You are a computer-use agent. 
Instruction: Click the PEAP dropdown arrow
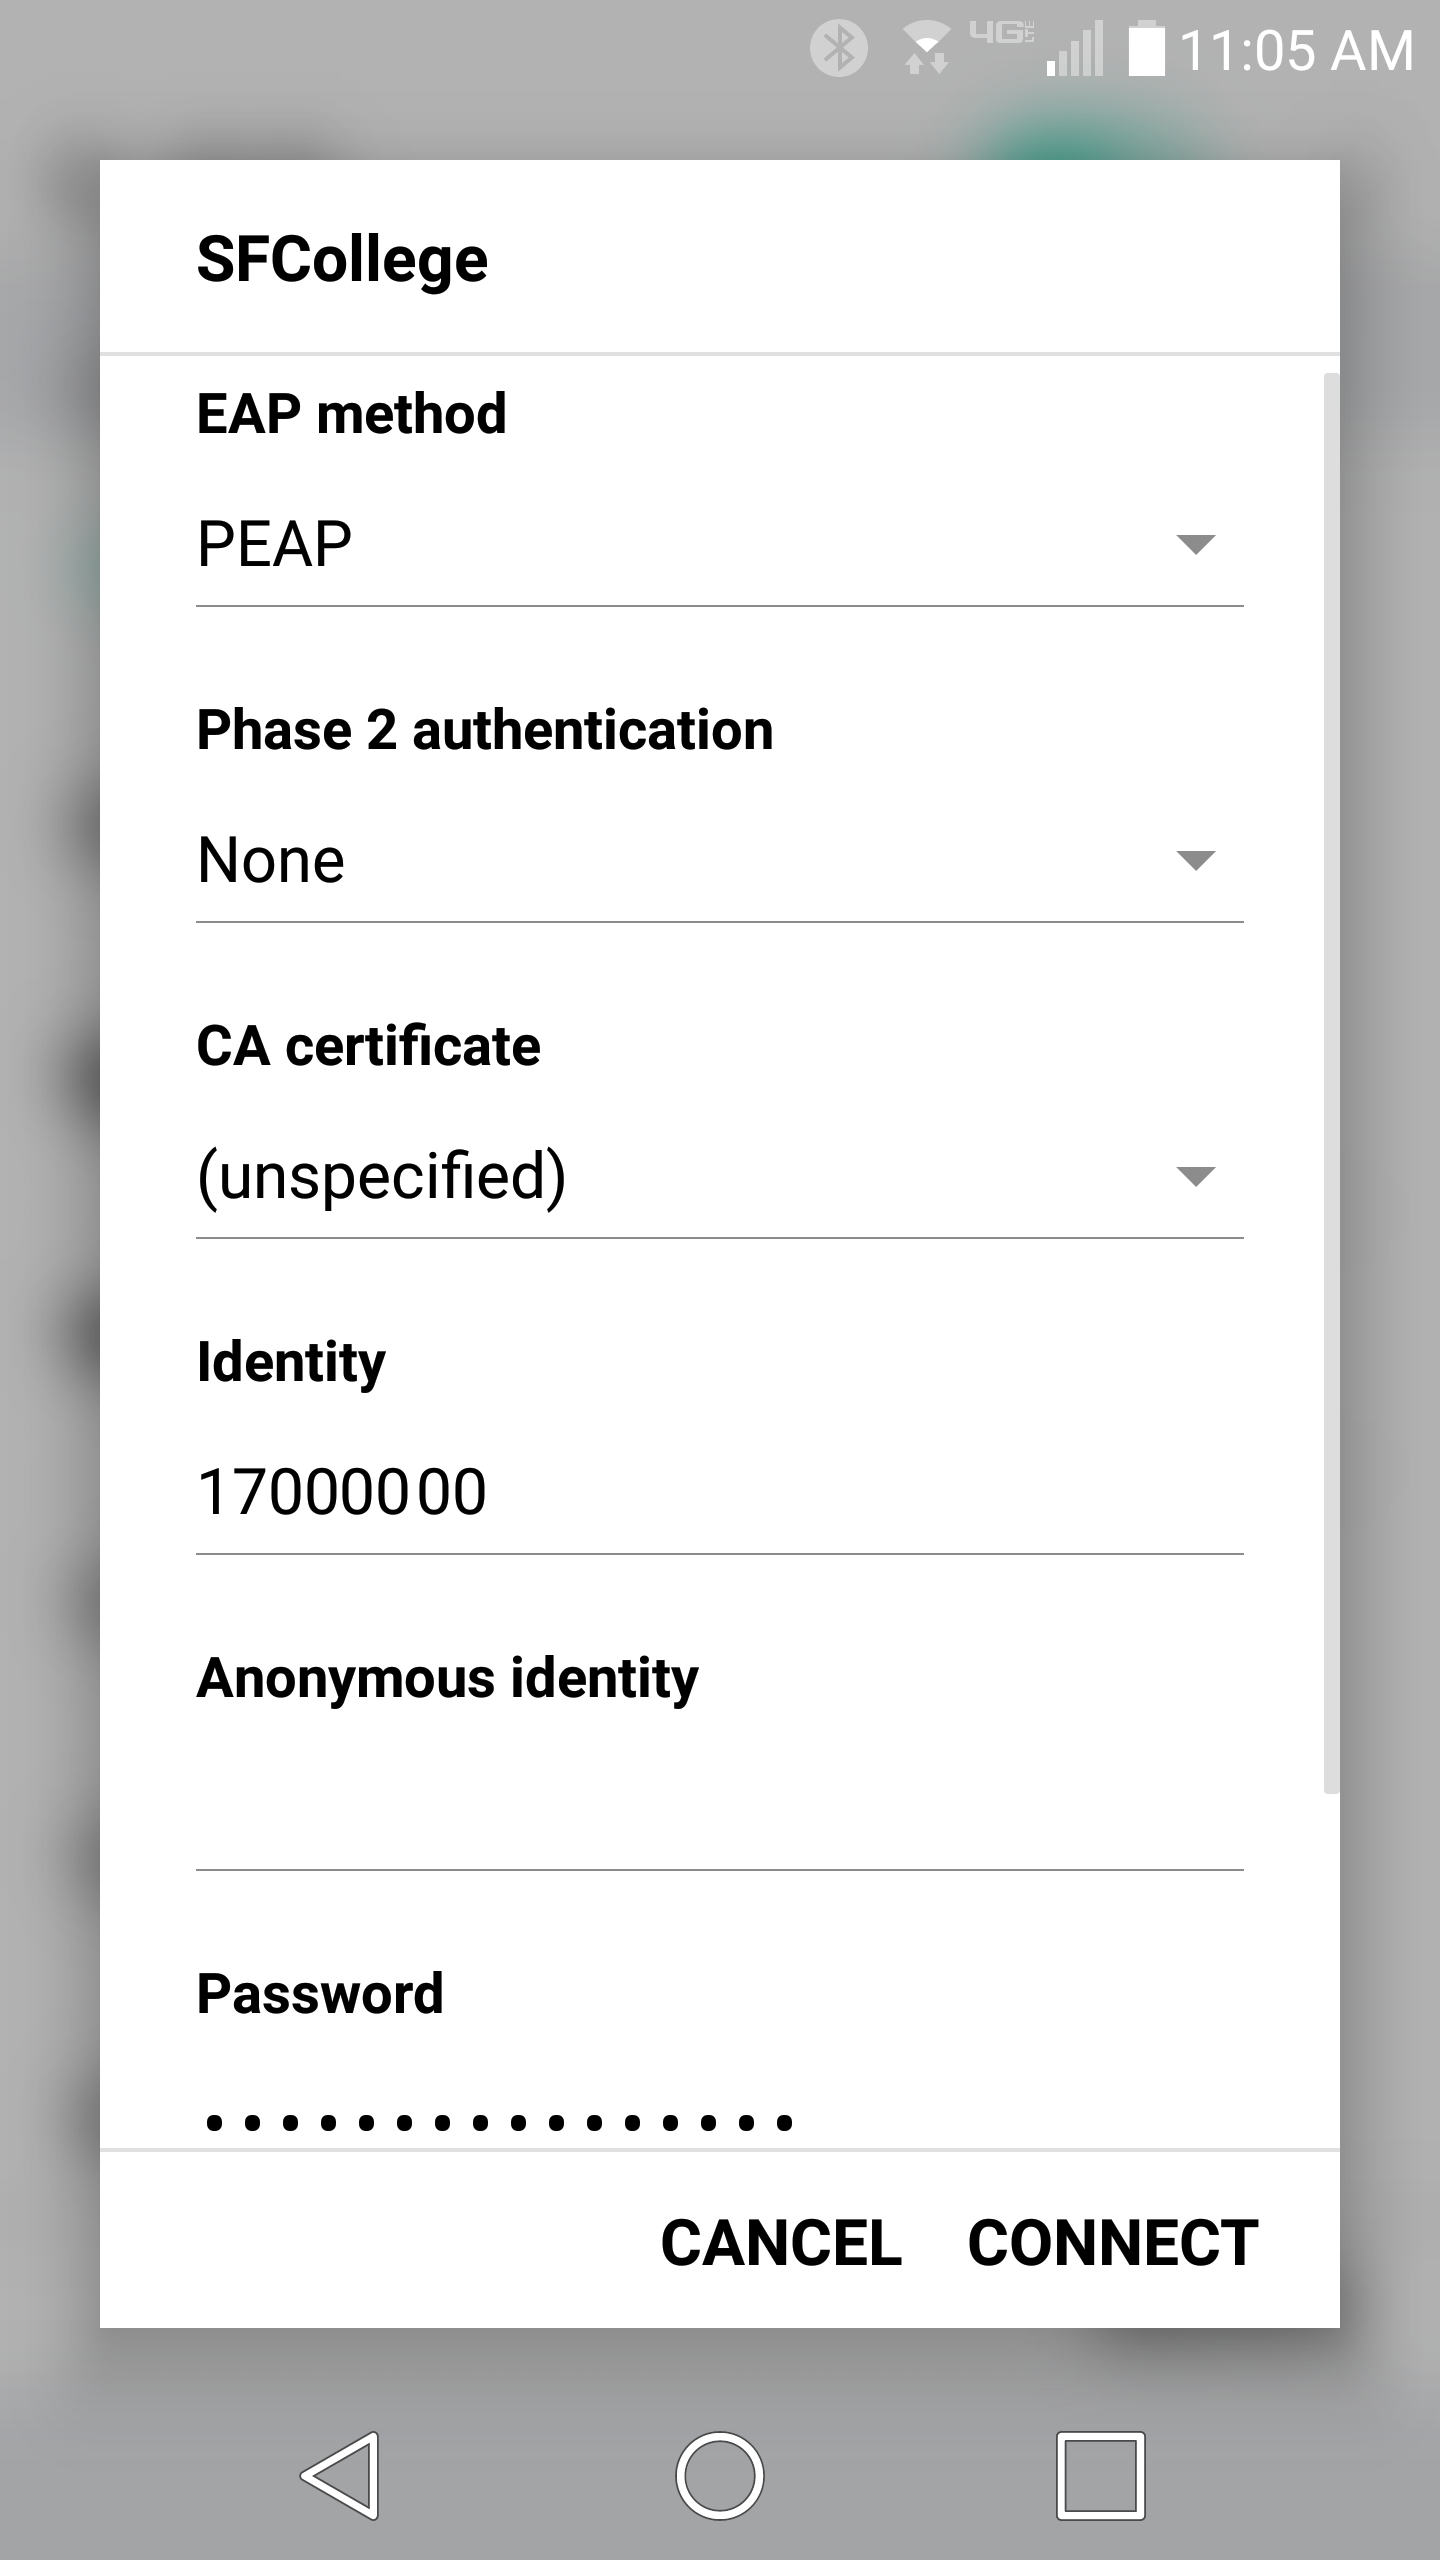[x=1195, y=545]
